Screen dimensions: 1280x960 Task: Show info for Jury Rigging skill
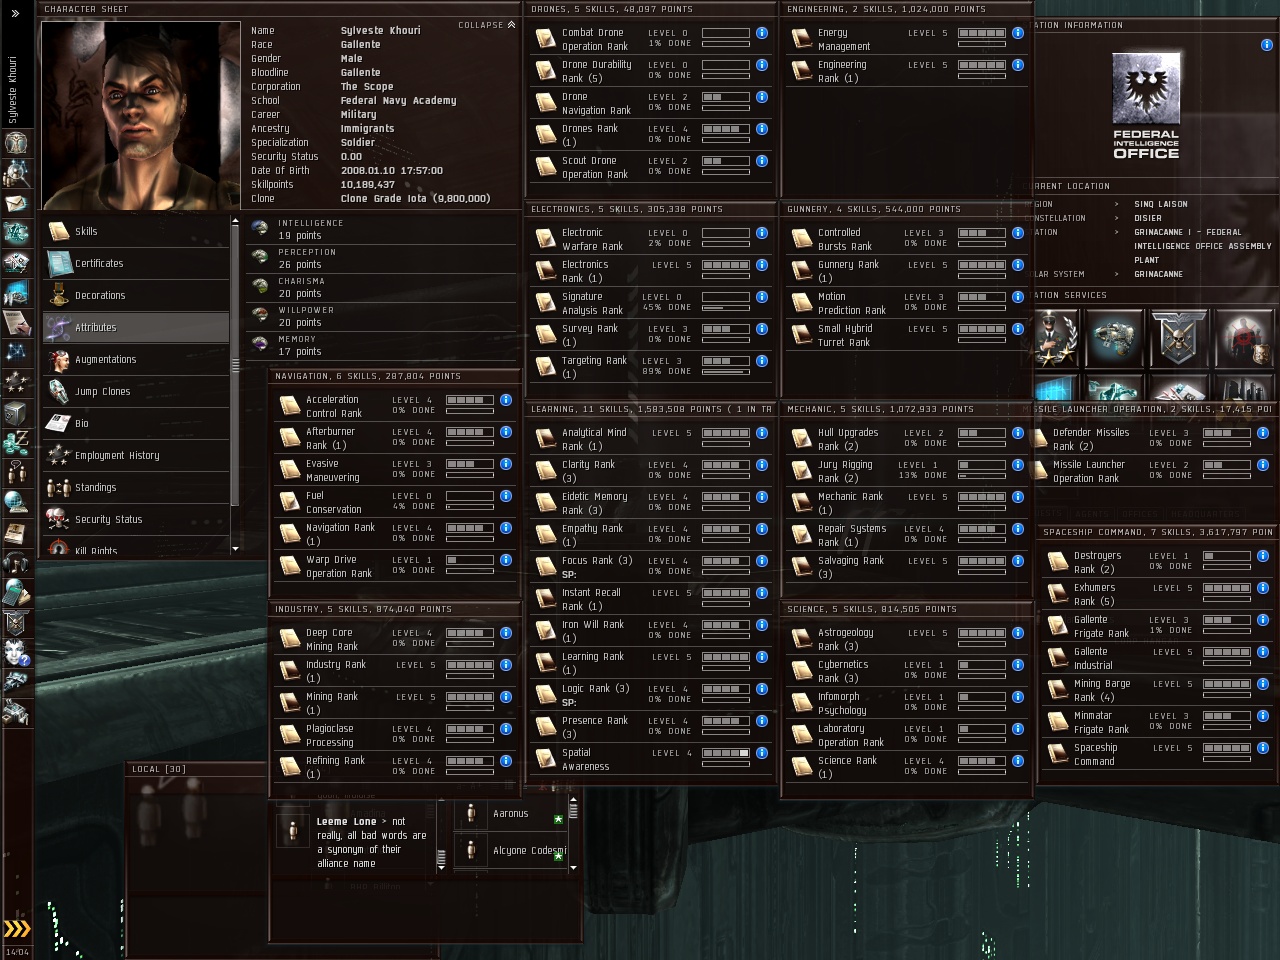point(1018,465)
